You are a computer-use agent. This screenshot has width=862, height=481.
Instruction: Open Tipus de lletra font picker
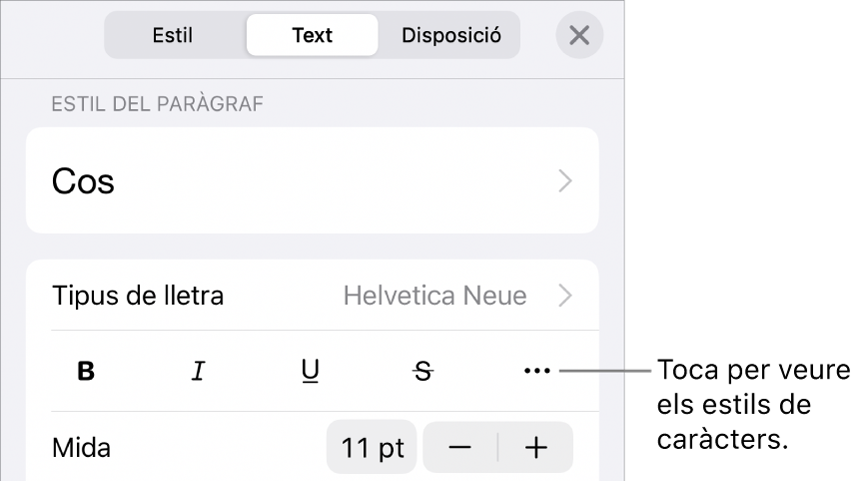point(312,296)
